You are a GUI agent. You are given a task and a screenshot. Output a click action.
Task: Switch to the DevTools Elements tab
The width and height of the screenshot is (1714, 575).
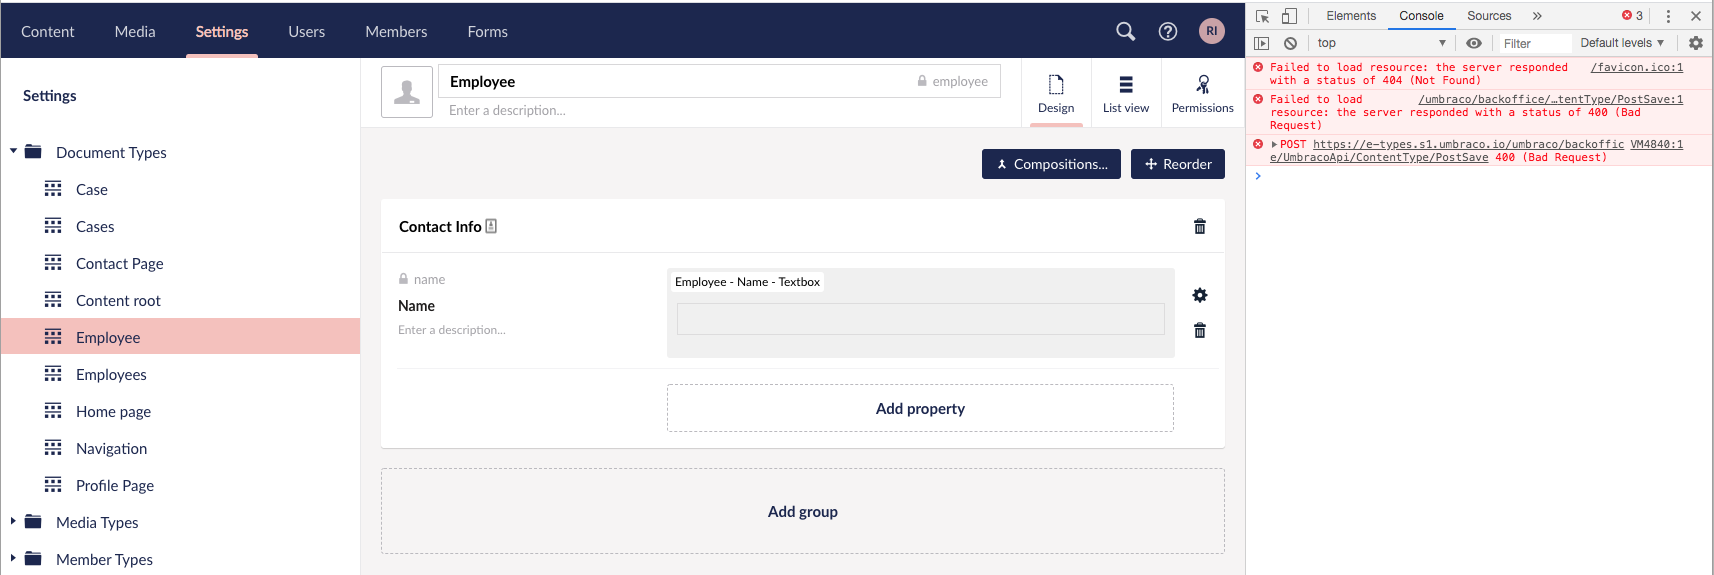pos(1351,16)
